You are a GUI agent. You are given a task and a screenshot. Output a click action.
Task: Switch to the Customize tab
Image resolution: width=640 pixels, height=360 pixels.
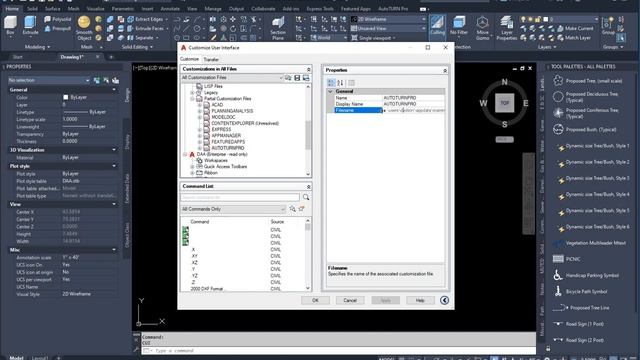(189, 59)
